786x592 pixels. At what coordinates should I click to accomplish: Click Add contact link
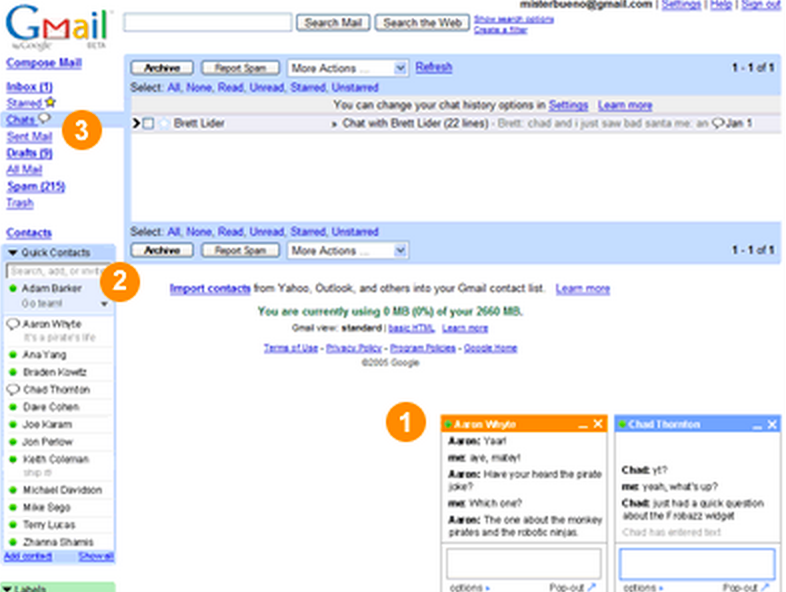click(28, 556)
